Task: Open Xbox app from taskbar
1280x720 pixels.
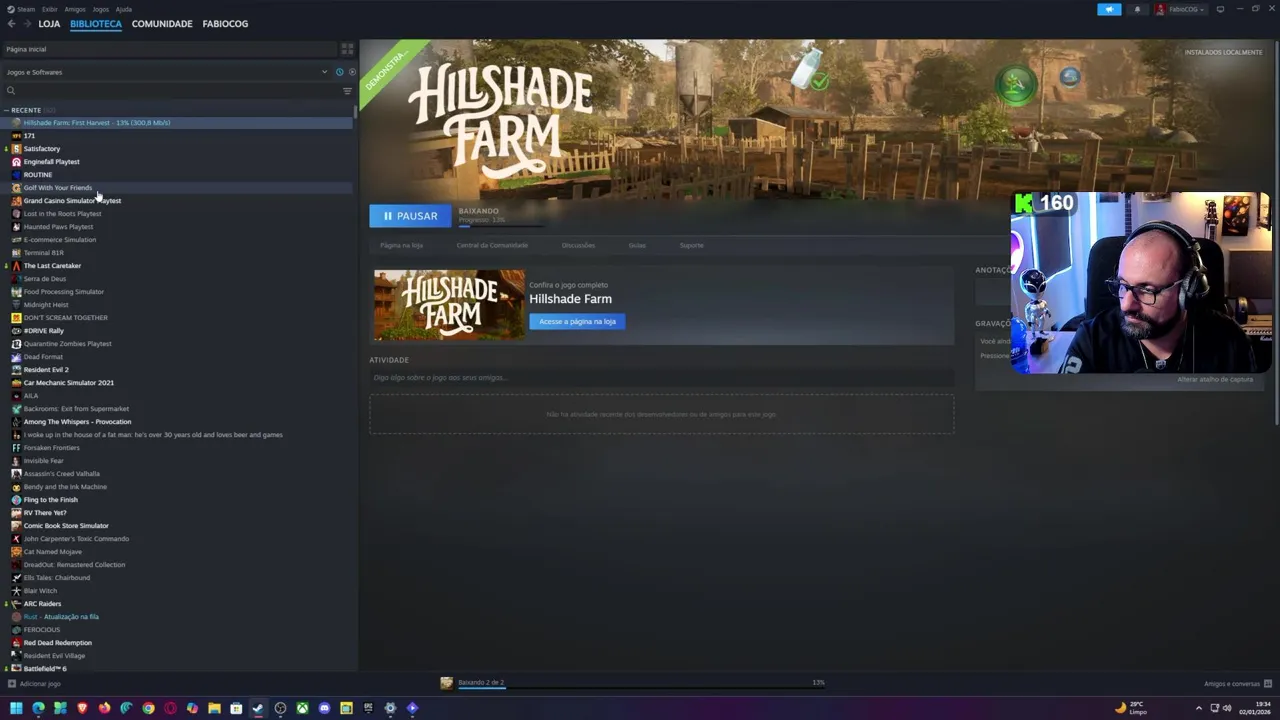Action: coord(302,708)
